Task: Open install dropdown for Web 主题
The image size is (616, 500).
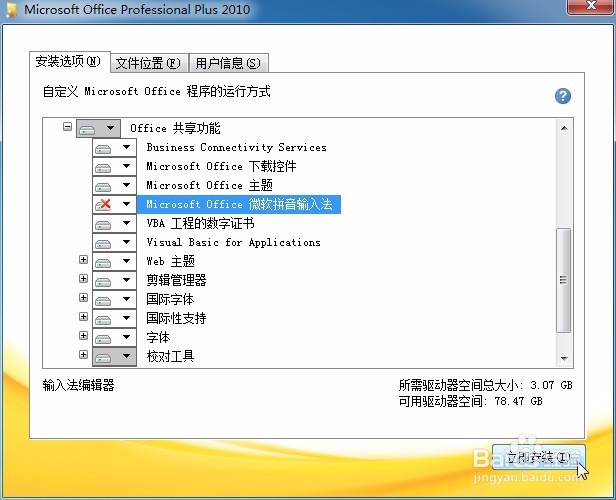Action: pyautogui.click(x=114, y=261)
